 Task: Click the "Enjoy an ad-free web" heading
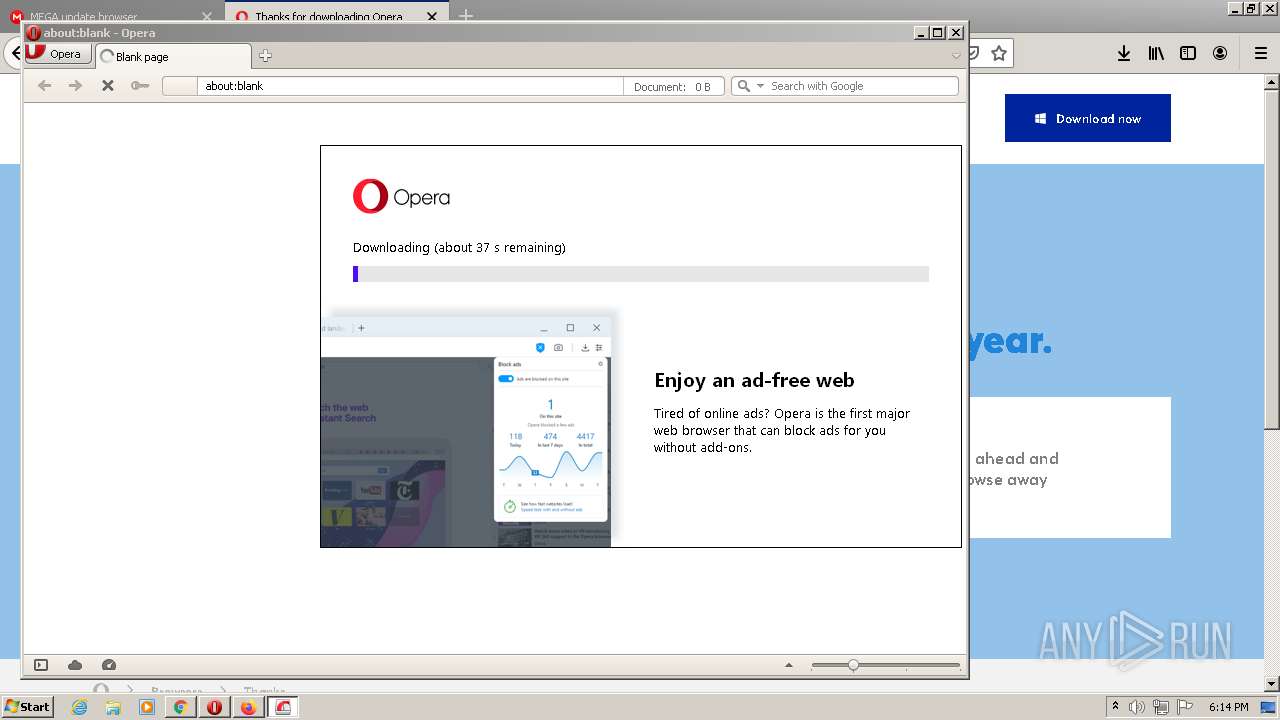[754, 380]
